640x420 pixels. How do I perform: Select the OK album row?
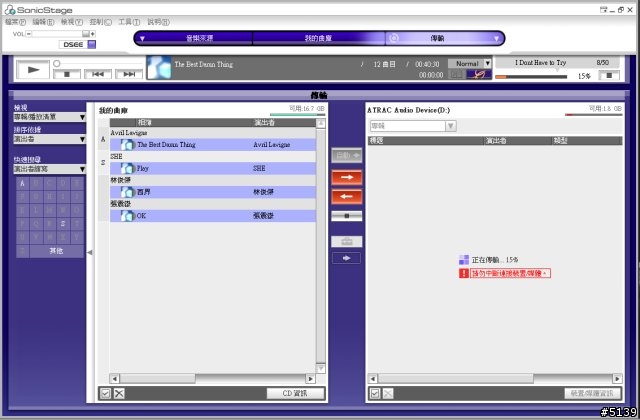(x=213, y=216)
